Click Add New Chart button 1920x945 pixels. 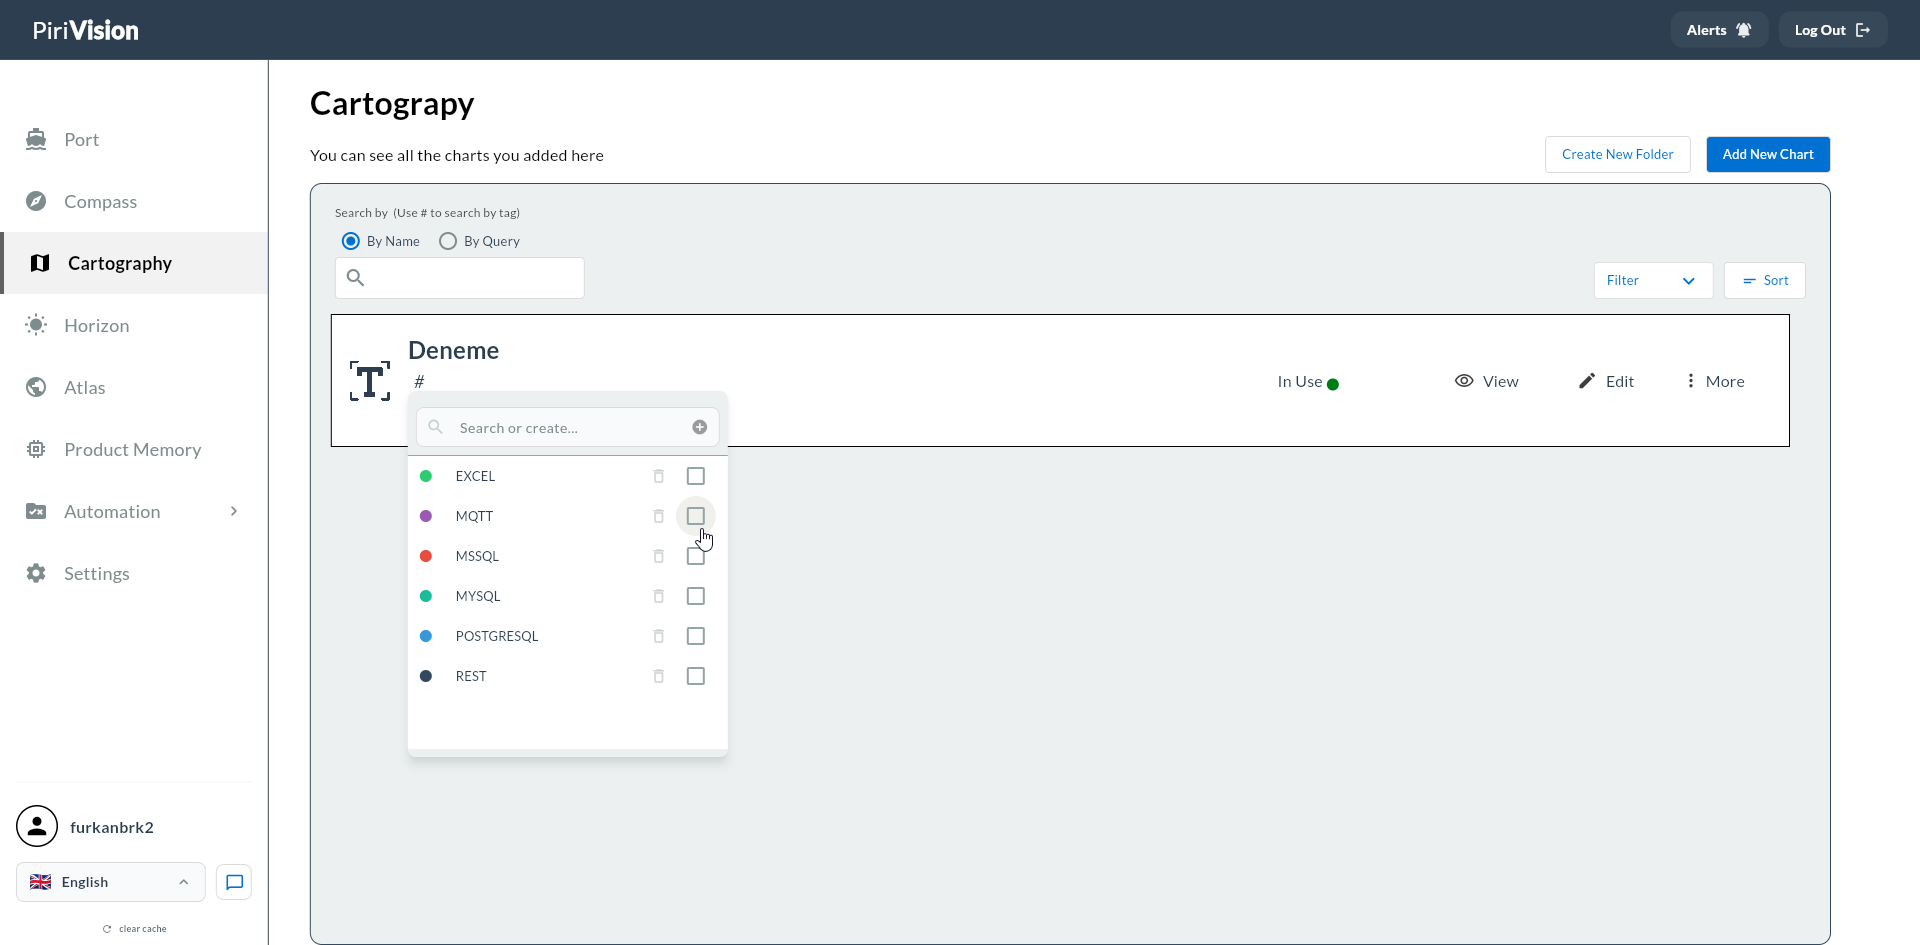coord(1767,154)
